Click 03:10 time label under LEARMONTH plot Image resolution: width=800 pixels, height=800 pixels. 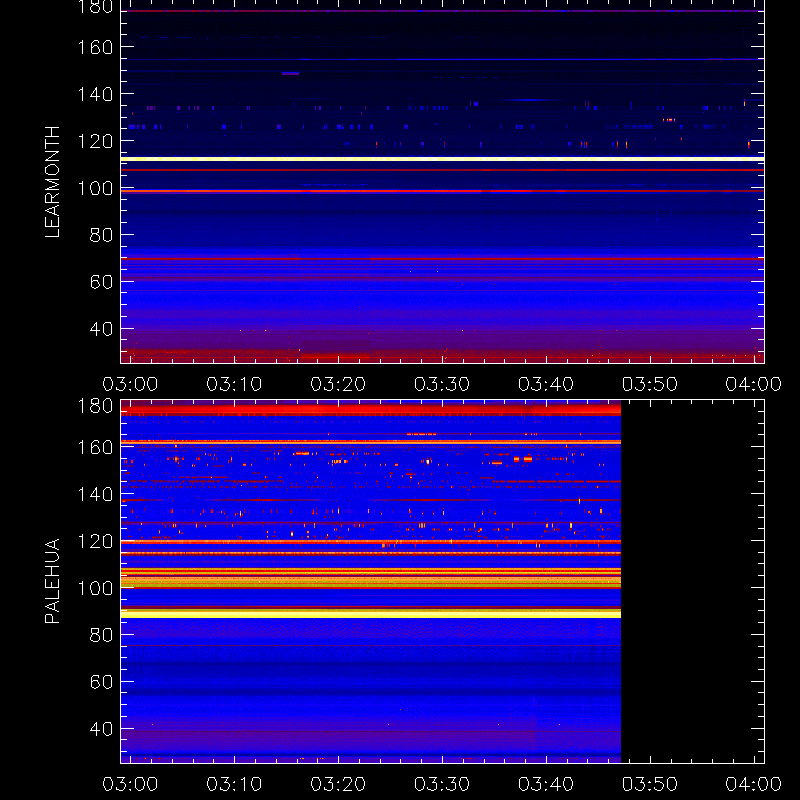point(234,384)
